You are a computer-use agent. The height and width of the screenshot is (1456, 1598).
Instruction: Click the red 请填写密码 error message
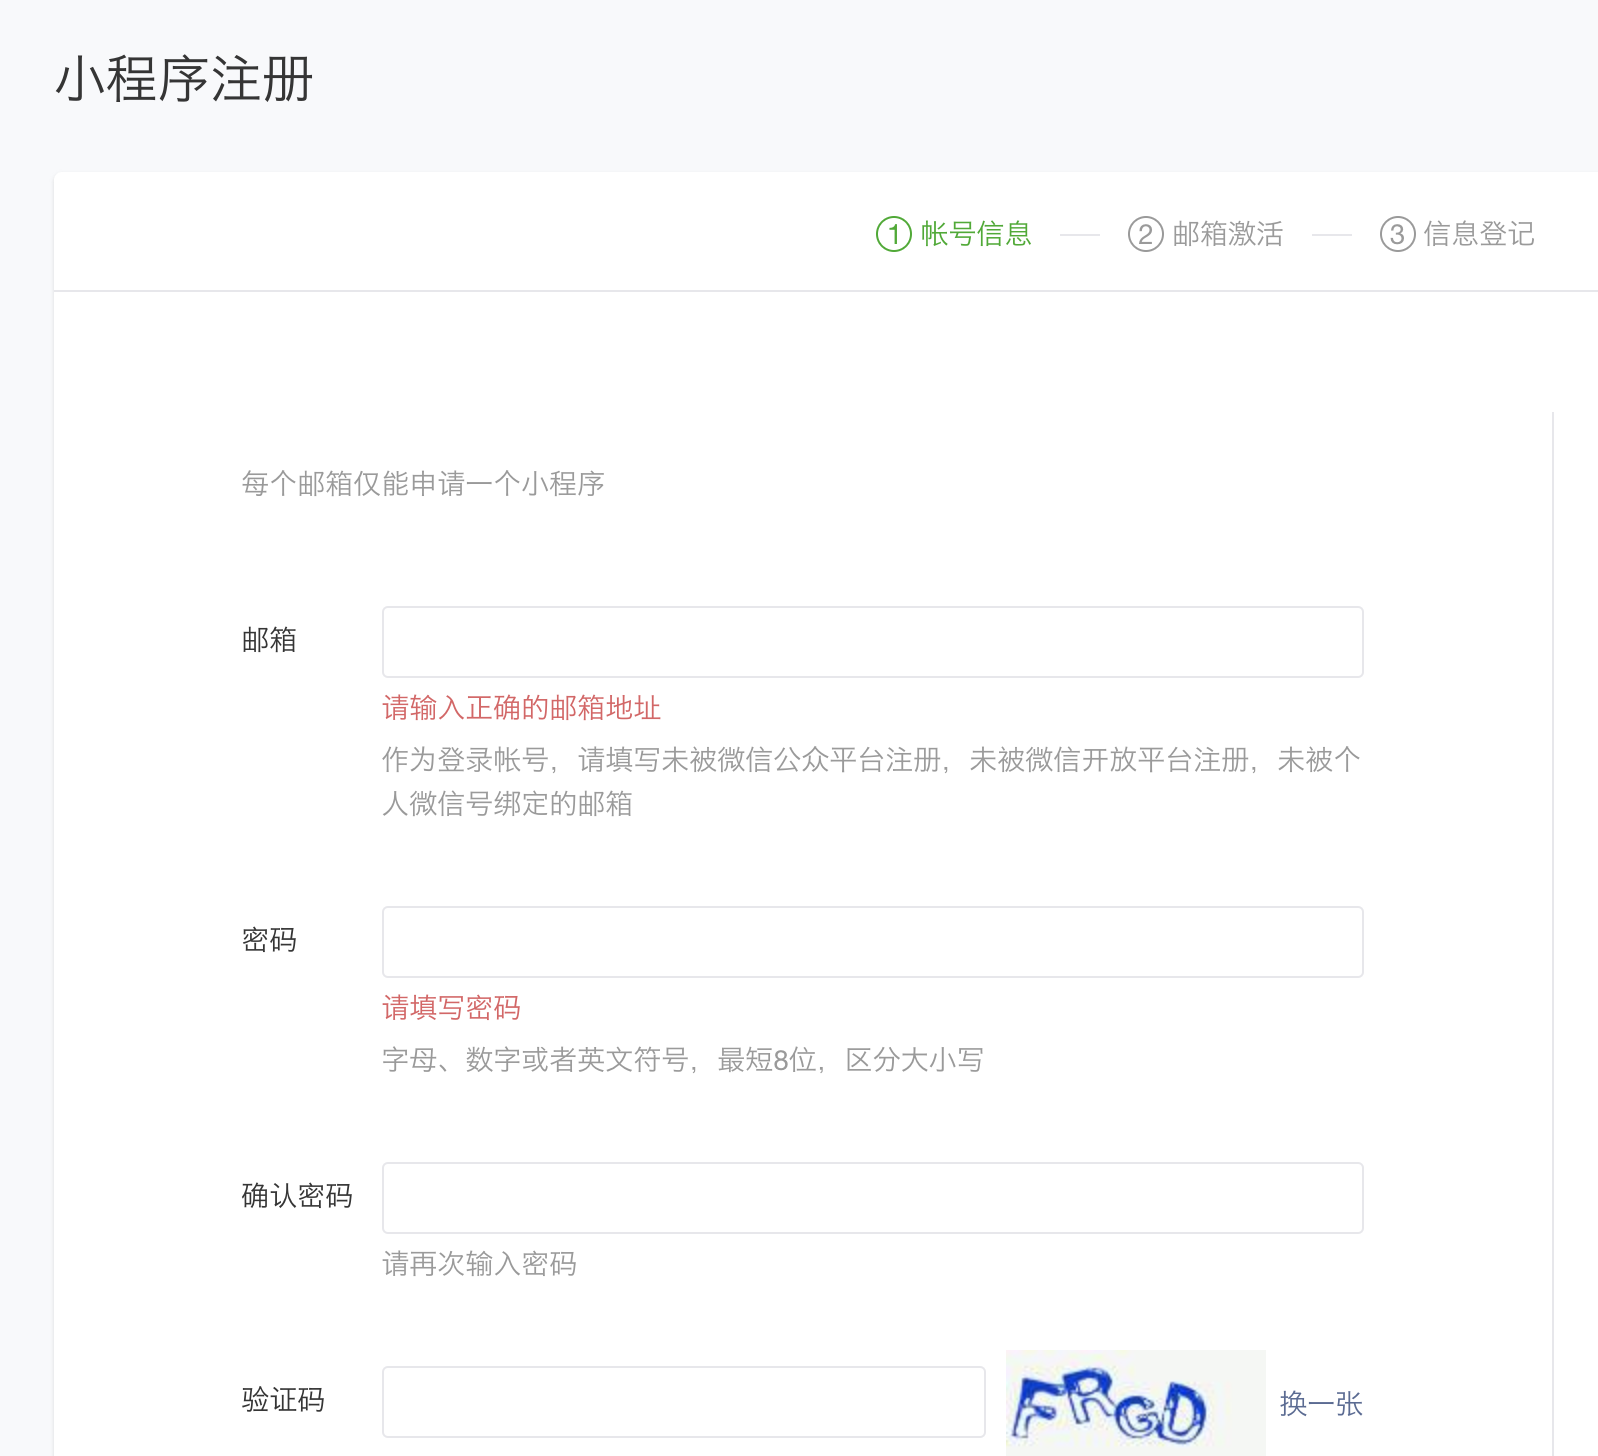pyautogui.click(x=451, y=1008)
